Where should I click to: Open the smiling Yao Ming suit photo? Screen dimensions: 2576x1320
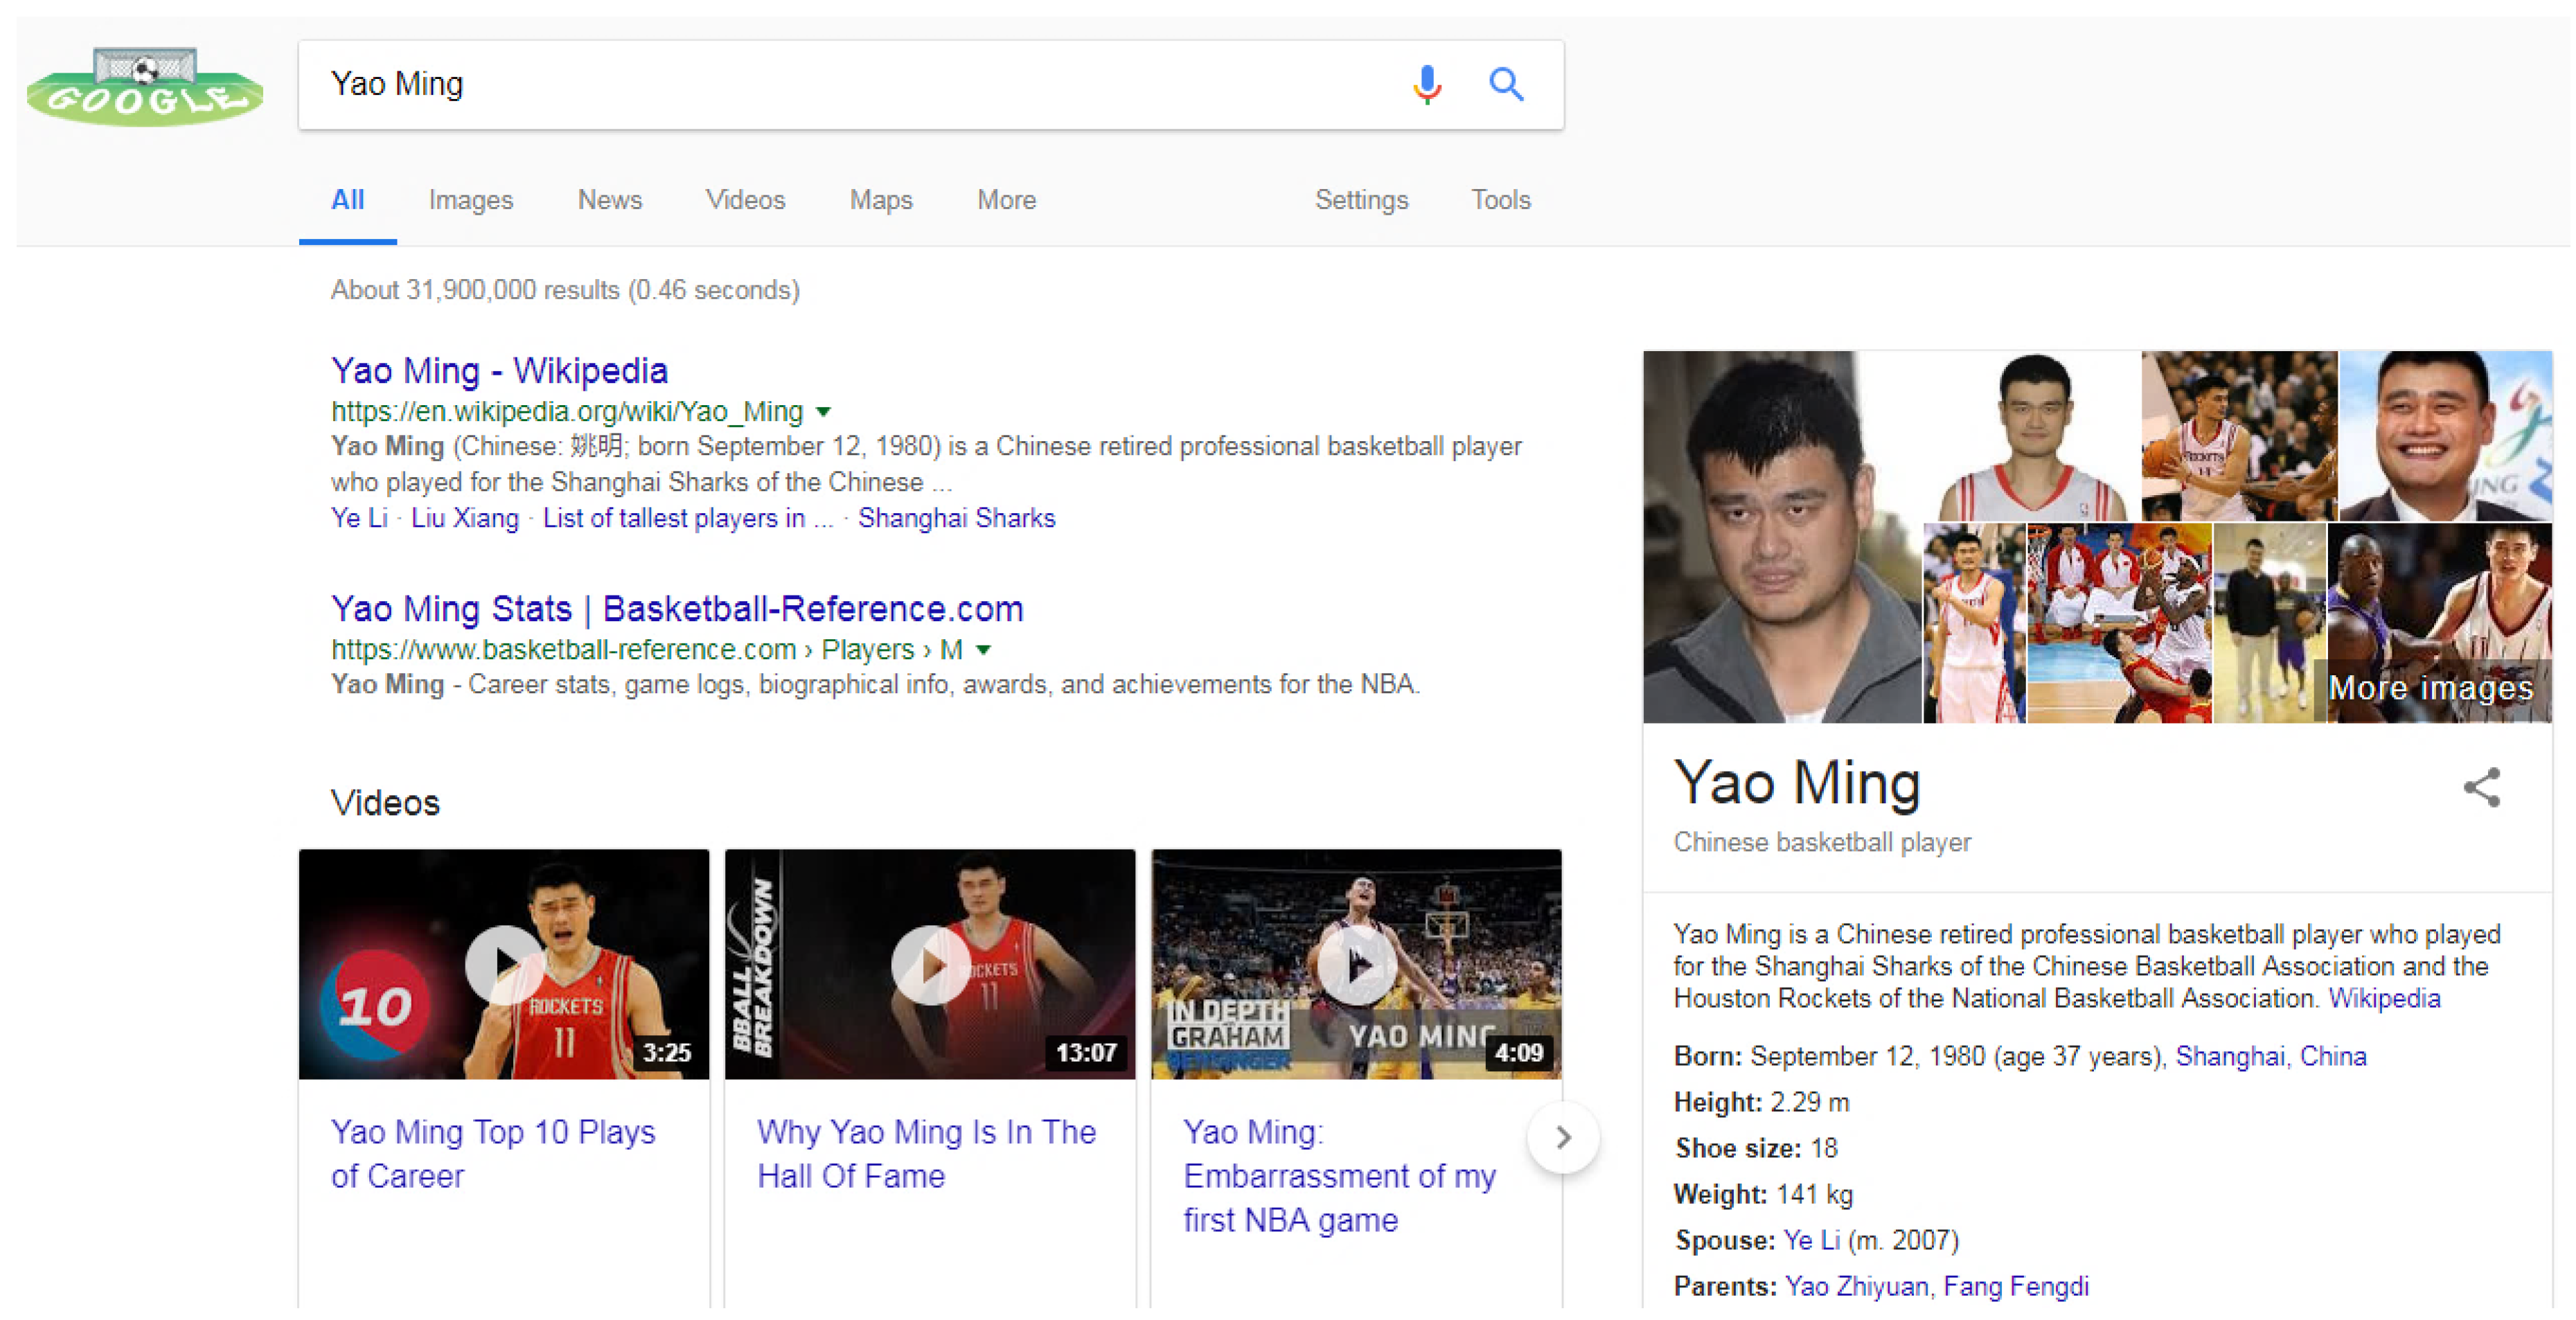click(x=2445, y=435)
